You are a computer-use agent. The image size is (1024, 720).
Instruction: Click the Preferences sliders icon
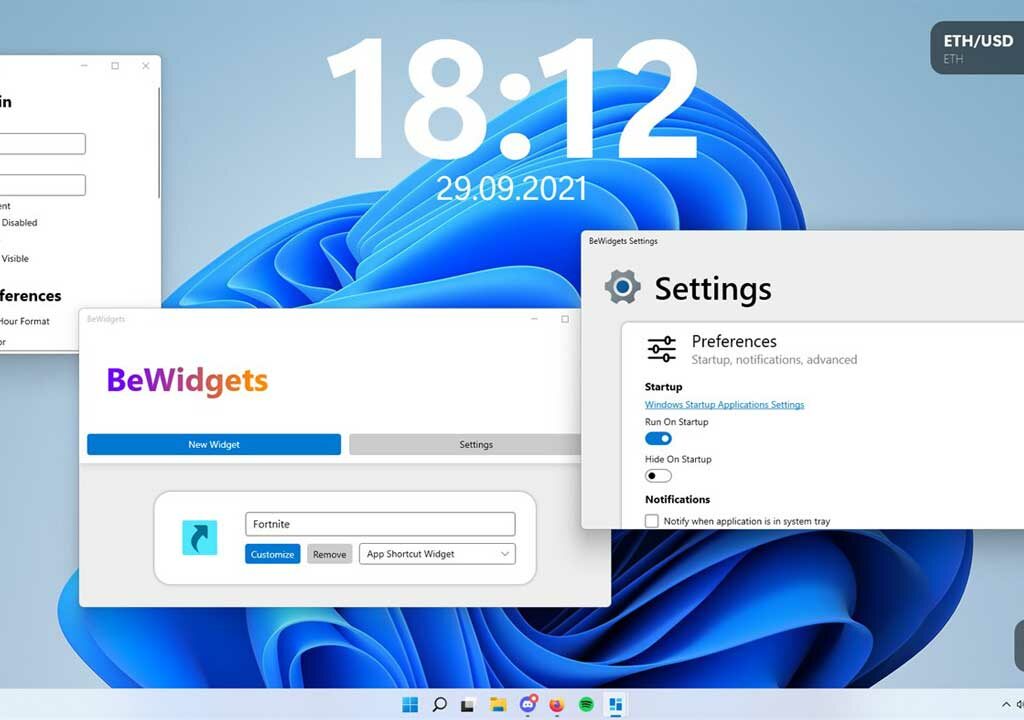point(660,349)
